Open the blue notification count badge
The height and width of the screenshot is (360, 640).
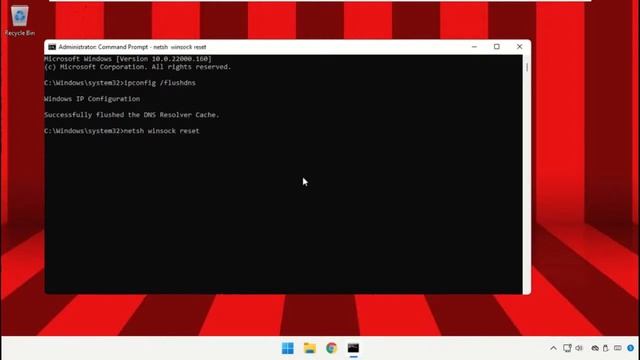pos(631,348)
